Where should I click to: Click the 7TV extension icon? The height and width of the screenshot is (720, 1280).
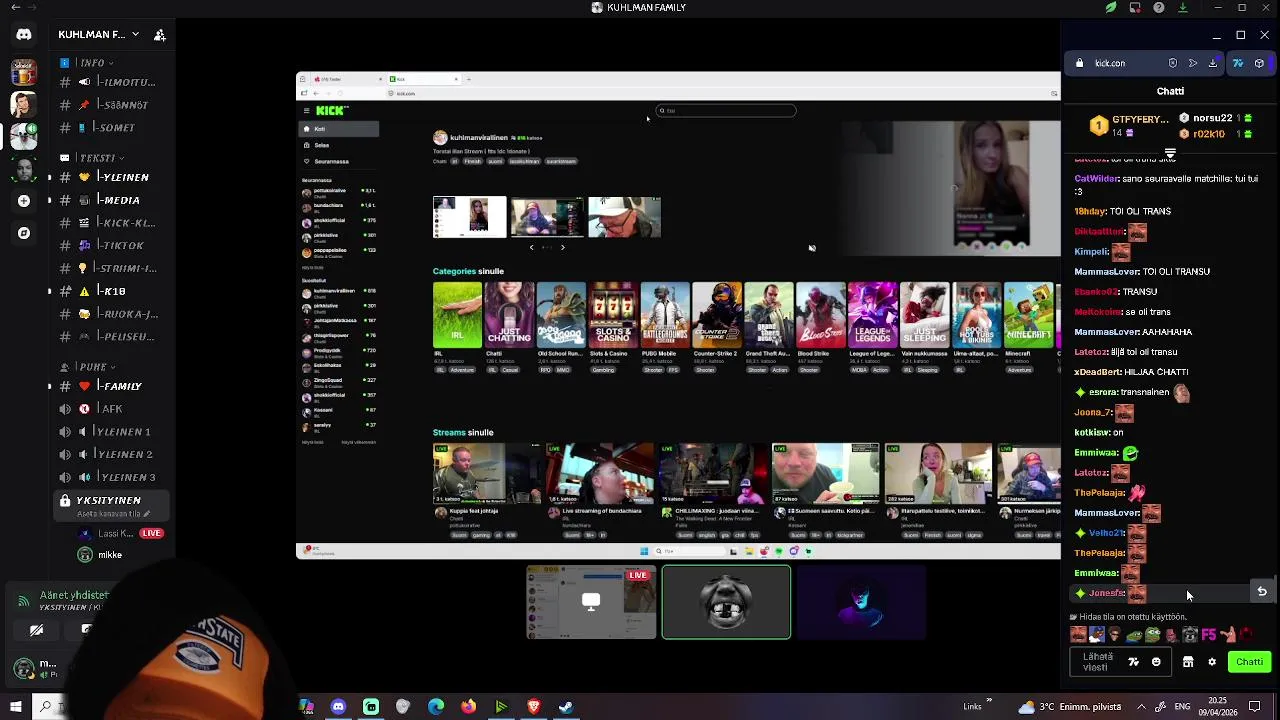click(x=1238, y=63)
